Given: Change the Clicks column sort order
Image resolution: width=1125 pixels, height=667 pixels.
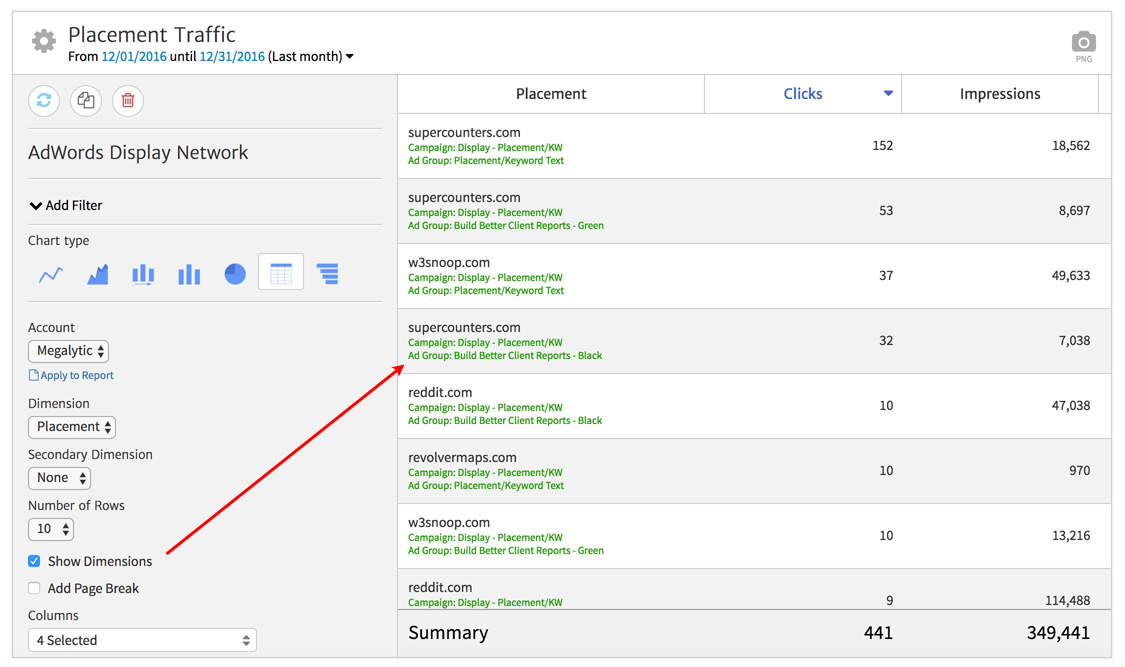Looking at the screenshot, I should [887, 93].
